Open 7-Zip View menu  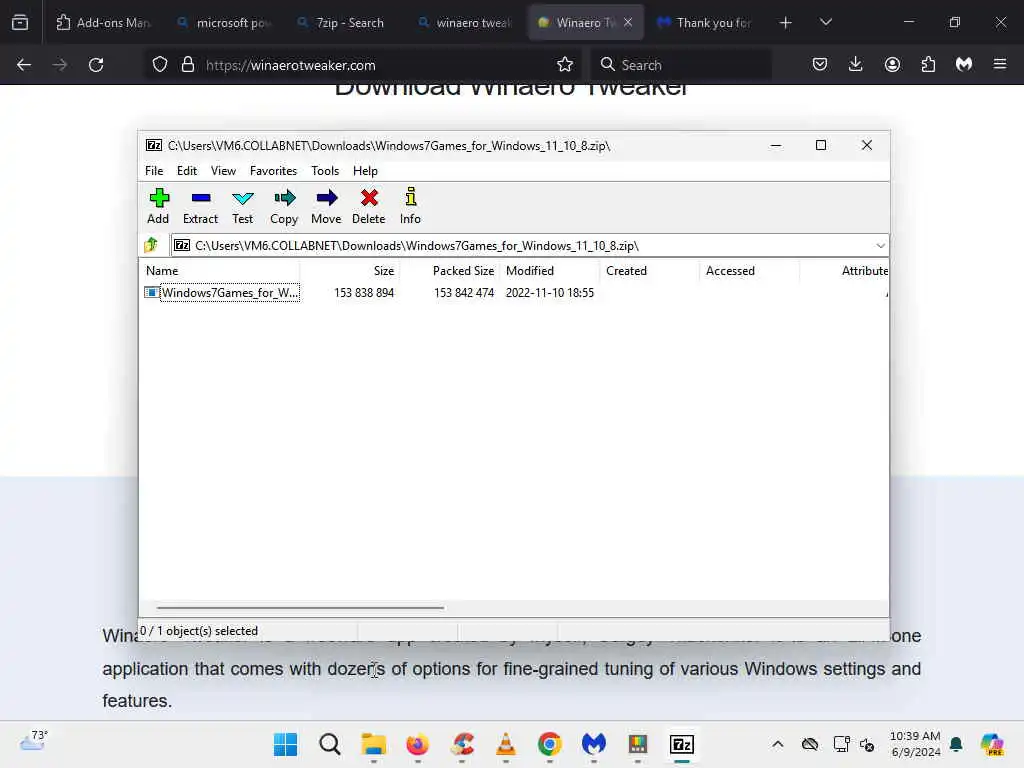[223, 170]
